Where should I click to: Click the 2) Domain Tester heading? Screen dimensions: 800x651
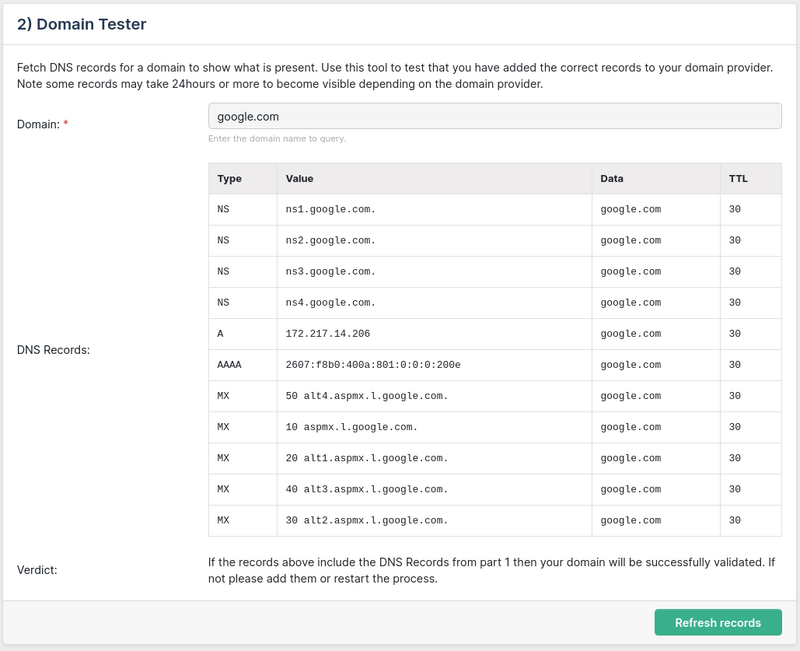[82, 24]
